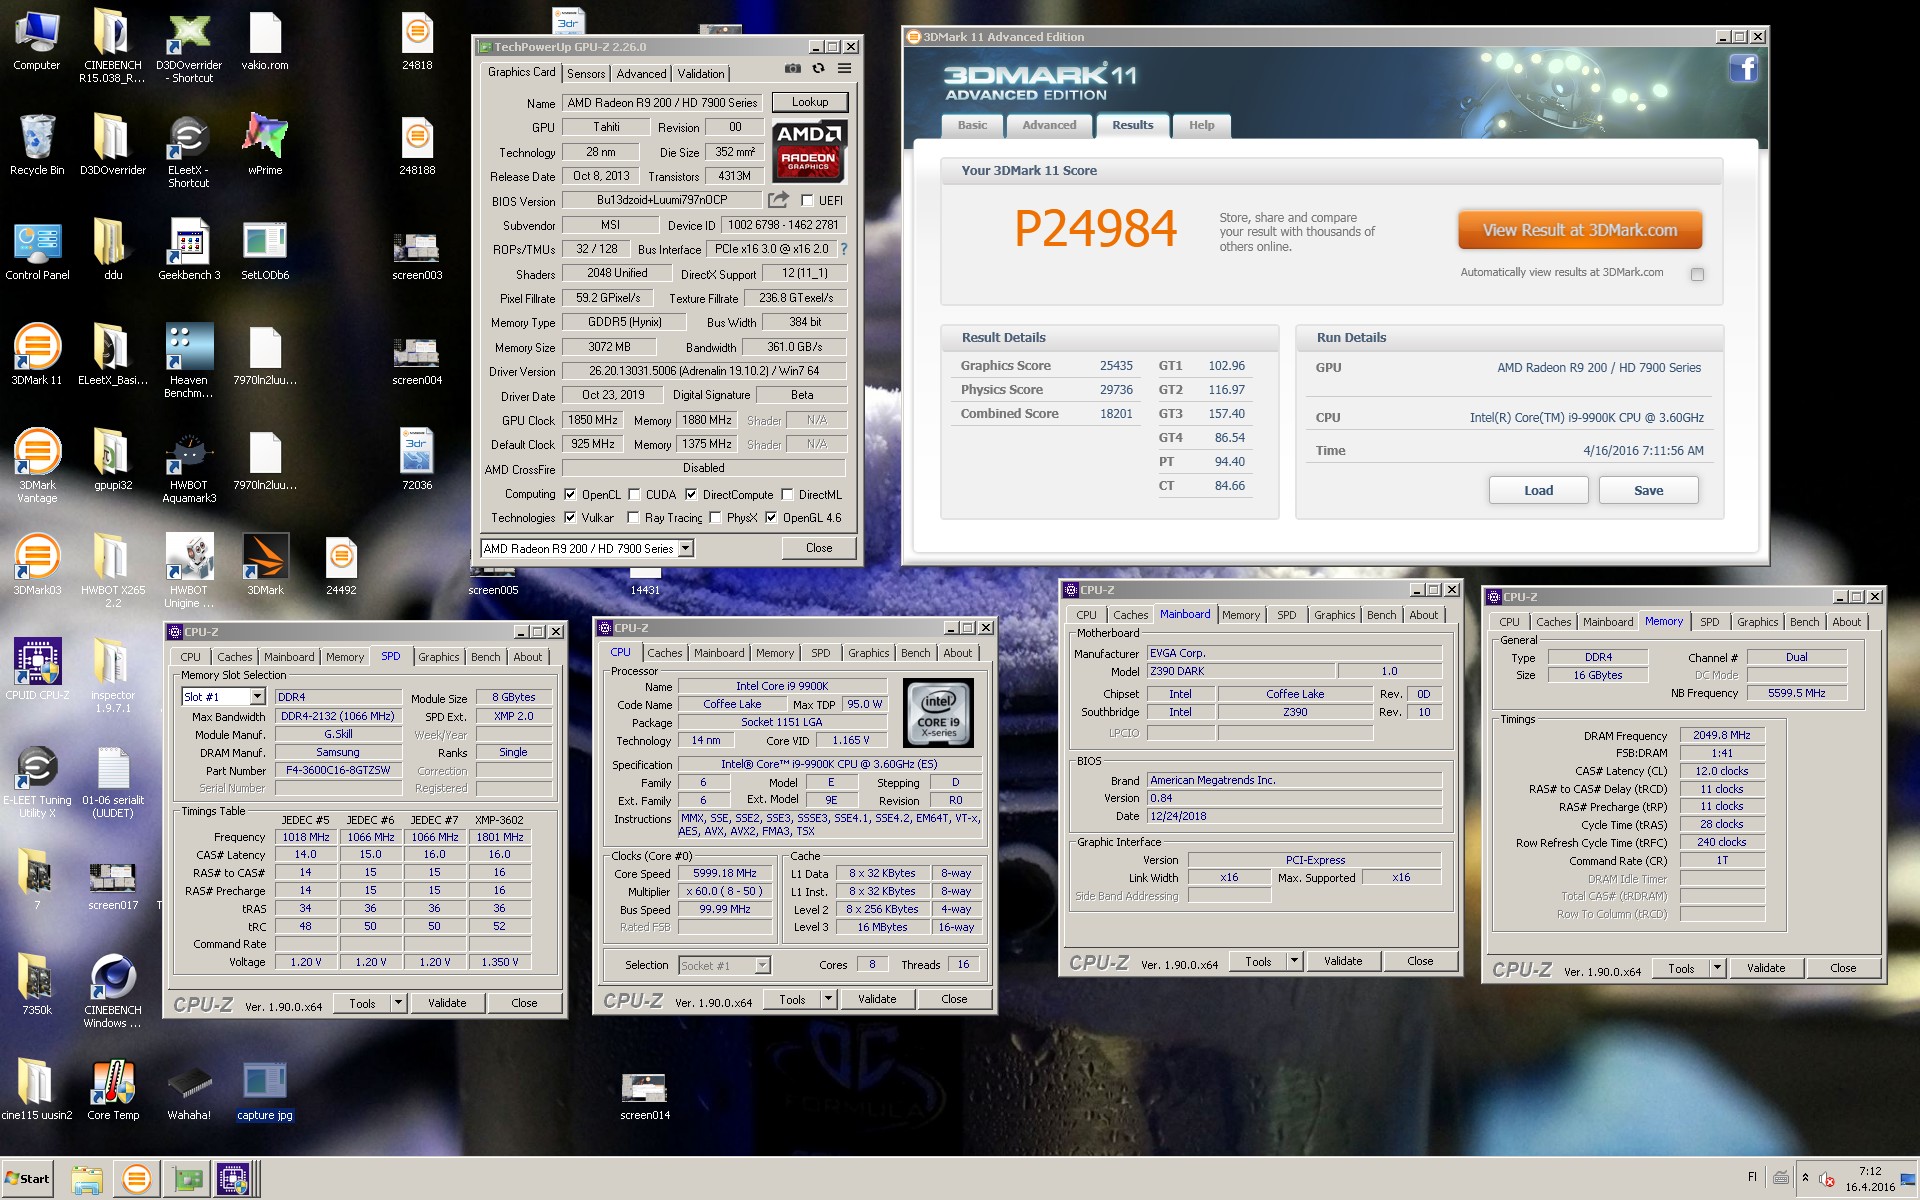Open the Validation tab in GPU-Z
The width and height of the screenshot is (1920, 1200).
(x=701, y=73)
